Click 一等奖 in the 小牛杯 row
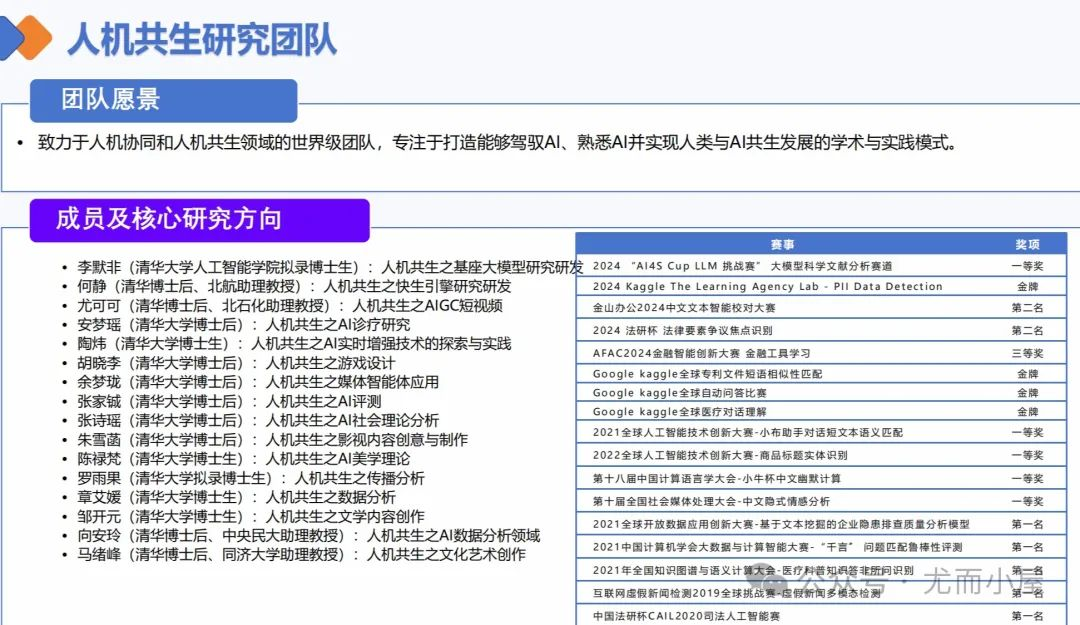 tap(1027, 479)
